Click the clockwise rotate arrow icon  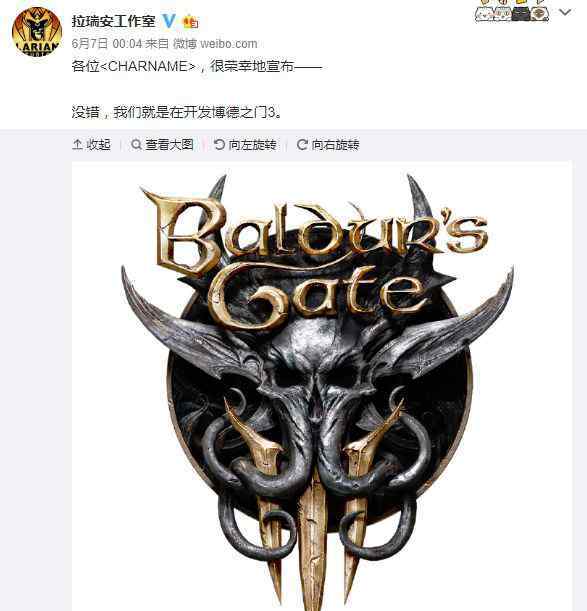click(302, 145)
